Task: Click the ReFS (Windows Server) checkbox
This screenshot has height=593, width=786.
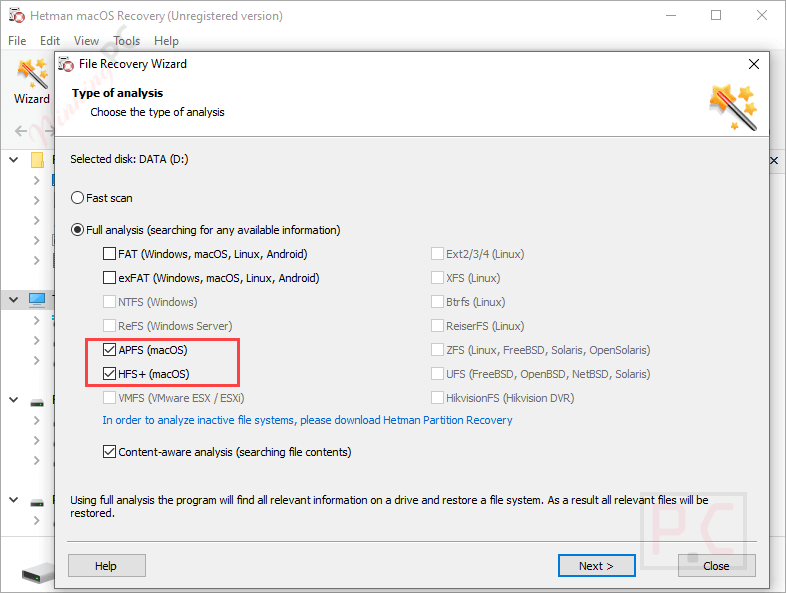Action: click(x=109, y=326)
